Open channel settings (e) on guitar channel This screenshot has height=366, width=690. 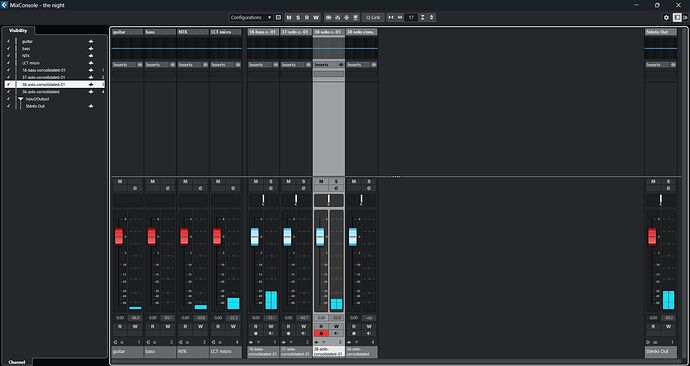tap(135, 188)
